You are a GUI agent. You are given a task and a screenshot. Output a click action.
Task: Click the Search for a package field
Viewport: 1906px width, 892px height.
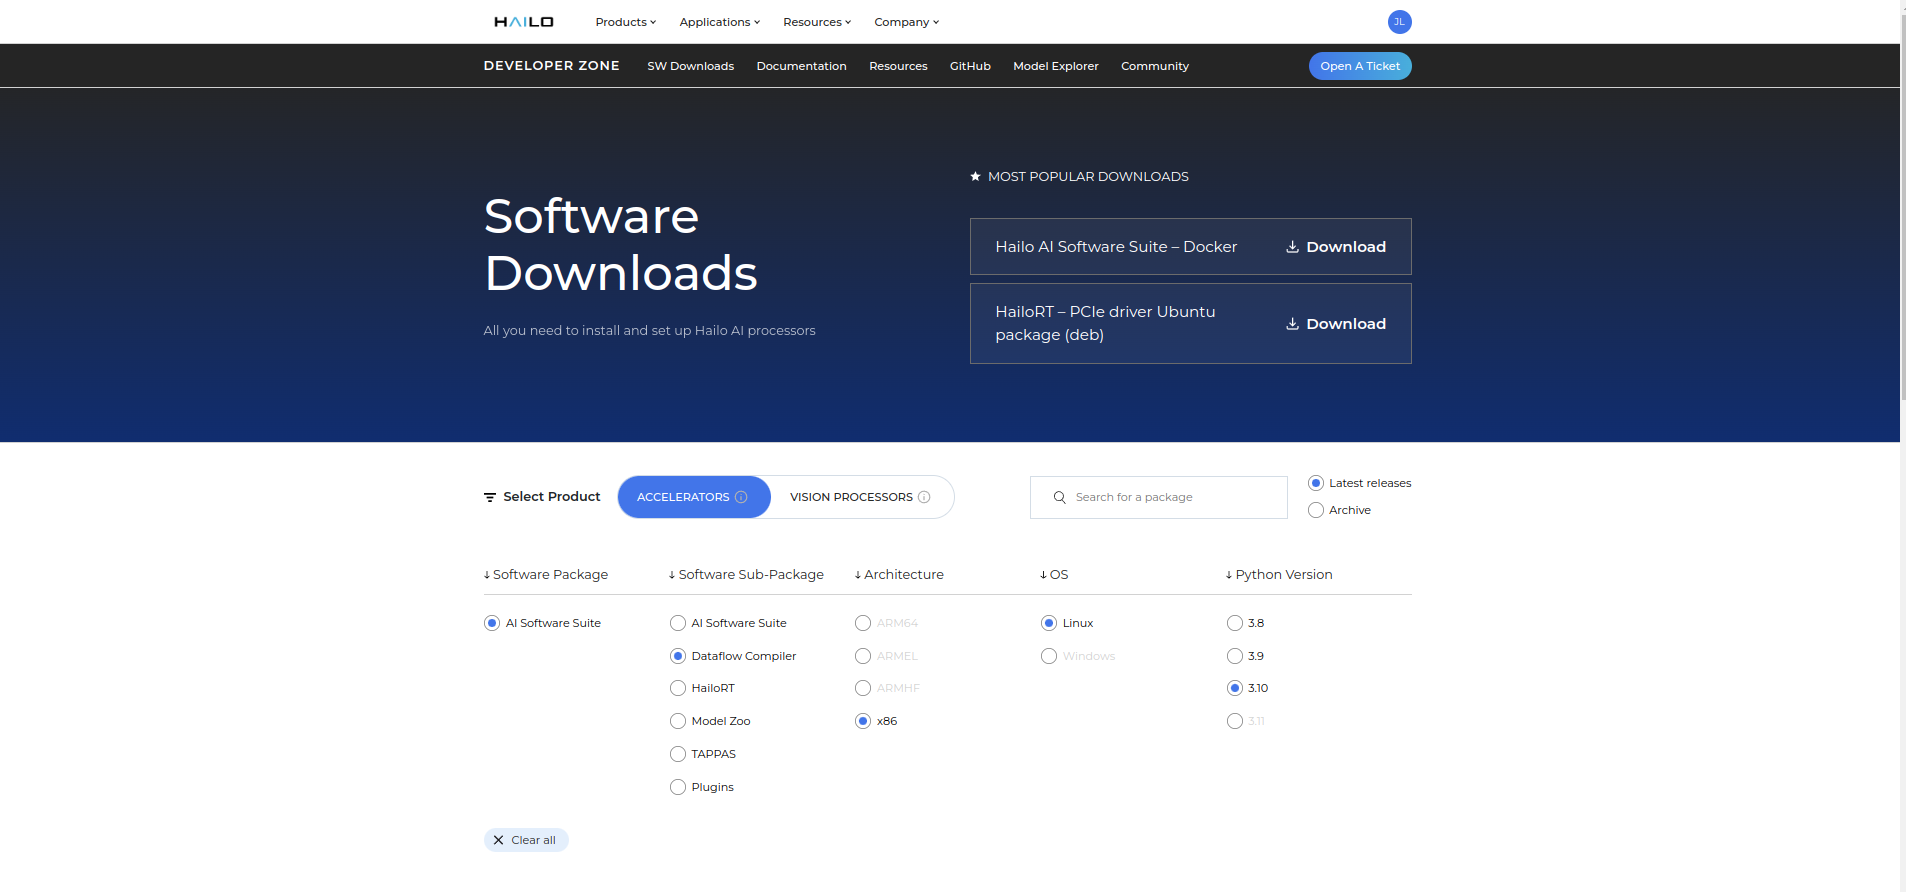point(1159,497)
